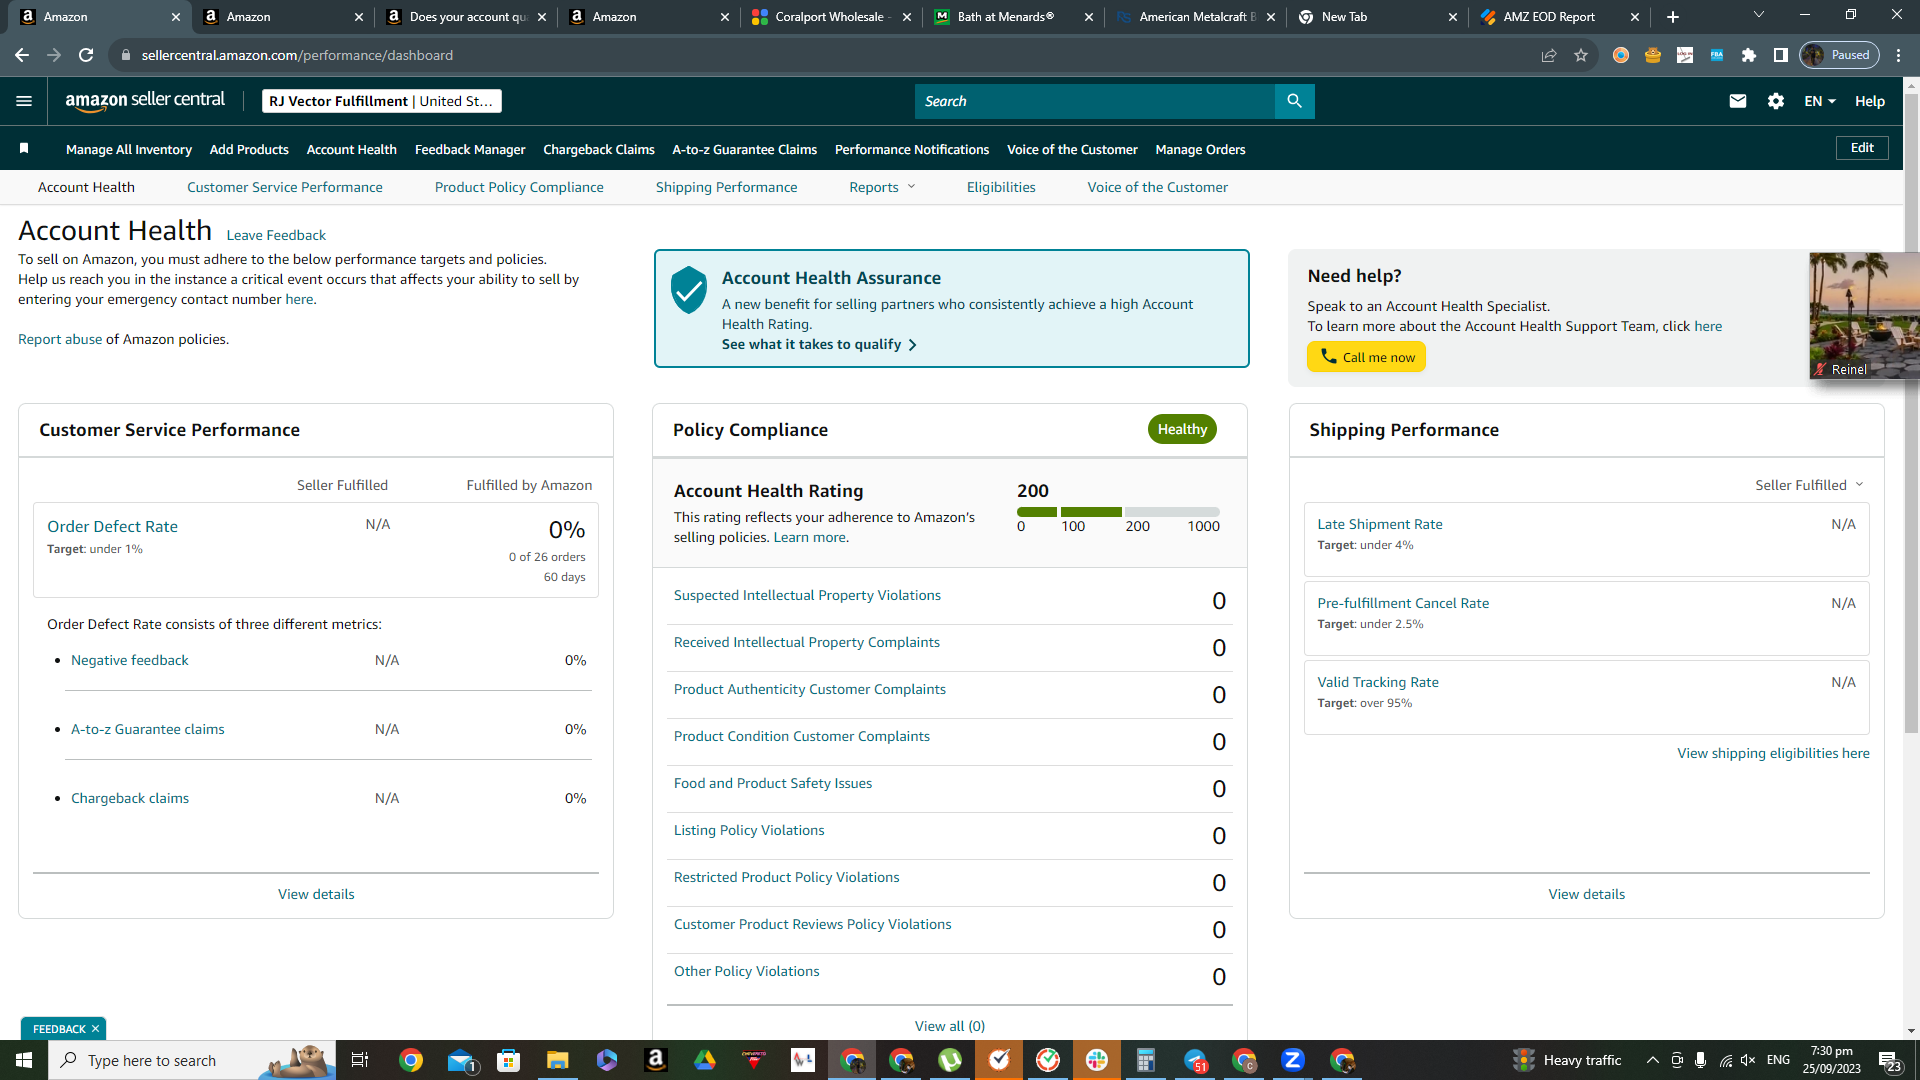This screenshot has height=1080, width=1920.
Task: Open the Paused profile button
Action: coord(1839,55)
